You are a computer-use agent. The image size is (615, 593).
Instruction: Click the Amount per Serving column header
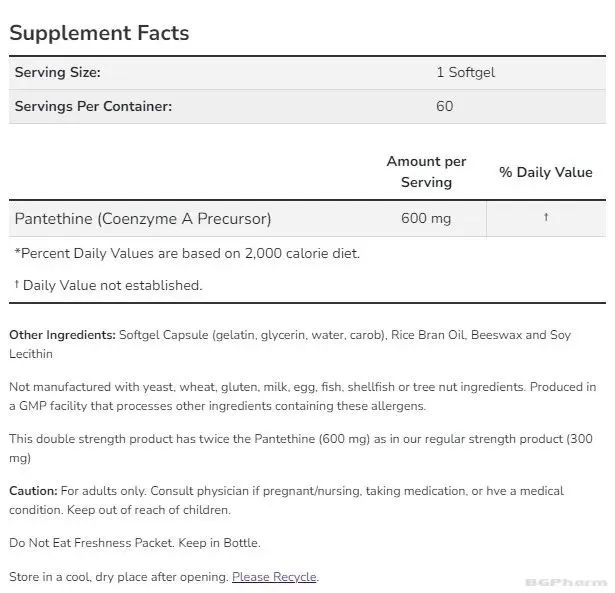pyautogui.click(x=426, y=172)
